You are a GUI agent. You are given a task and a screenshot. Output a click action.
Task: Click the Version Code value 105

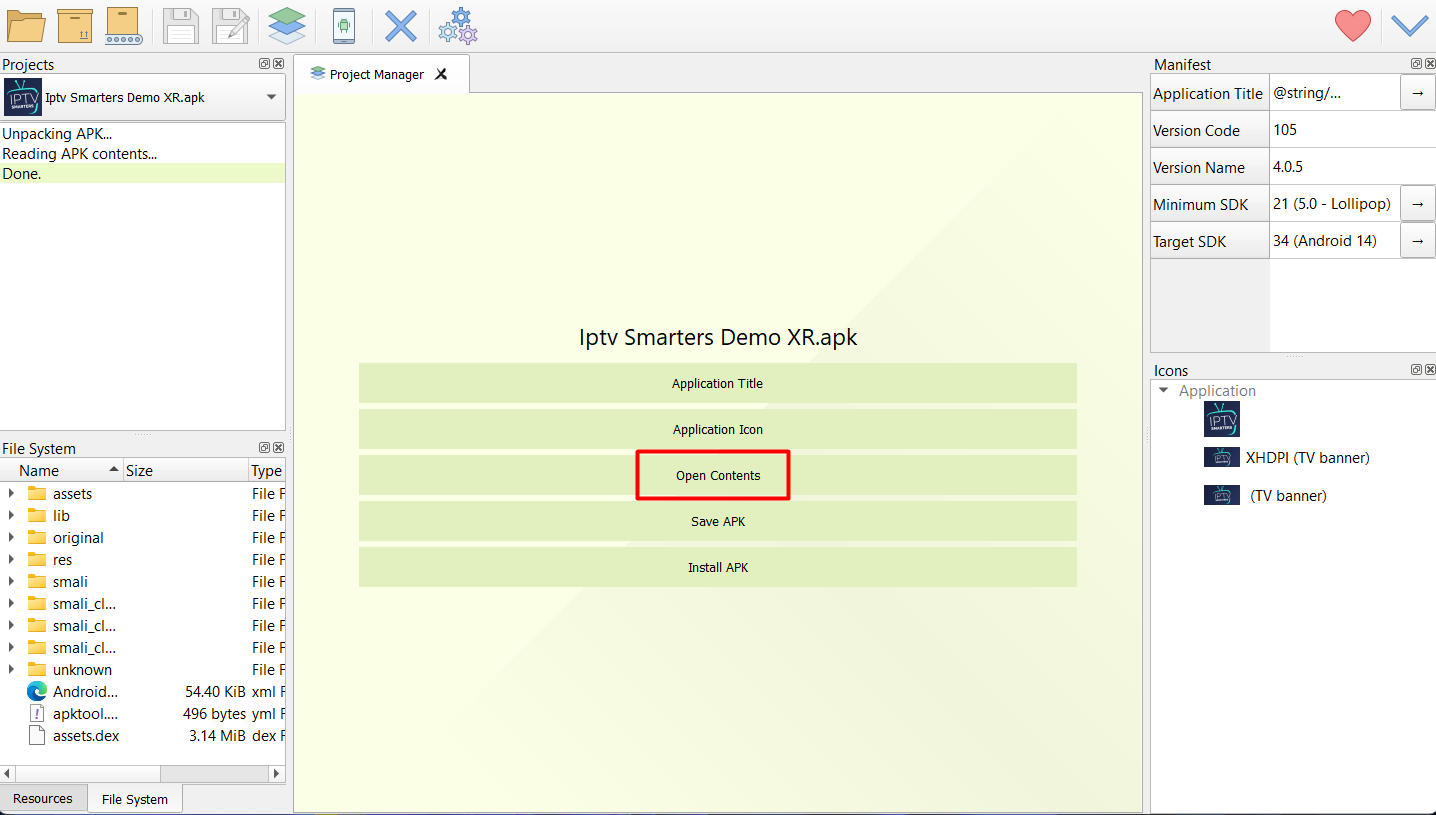click(1352, 130)
